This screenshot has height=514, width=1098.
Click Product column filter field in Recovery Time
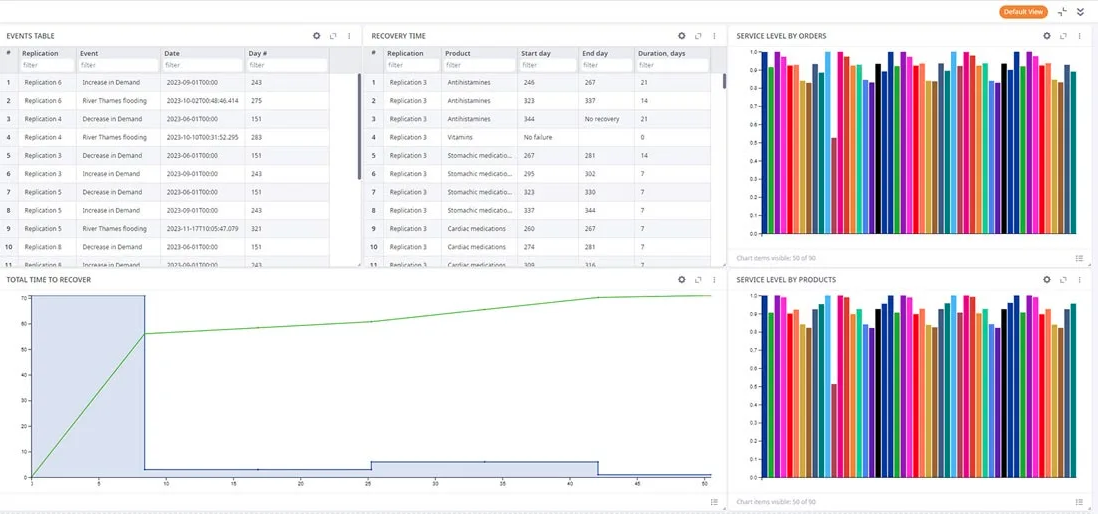[x=479, y=65]
